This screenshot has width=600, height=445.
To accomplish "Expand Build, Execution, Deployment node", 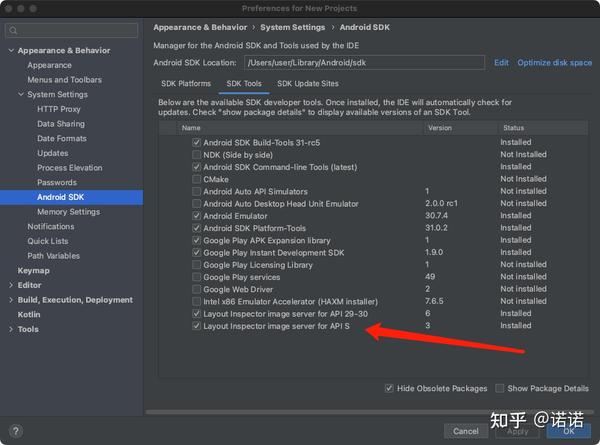I will click(11, 300).
